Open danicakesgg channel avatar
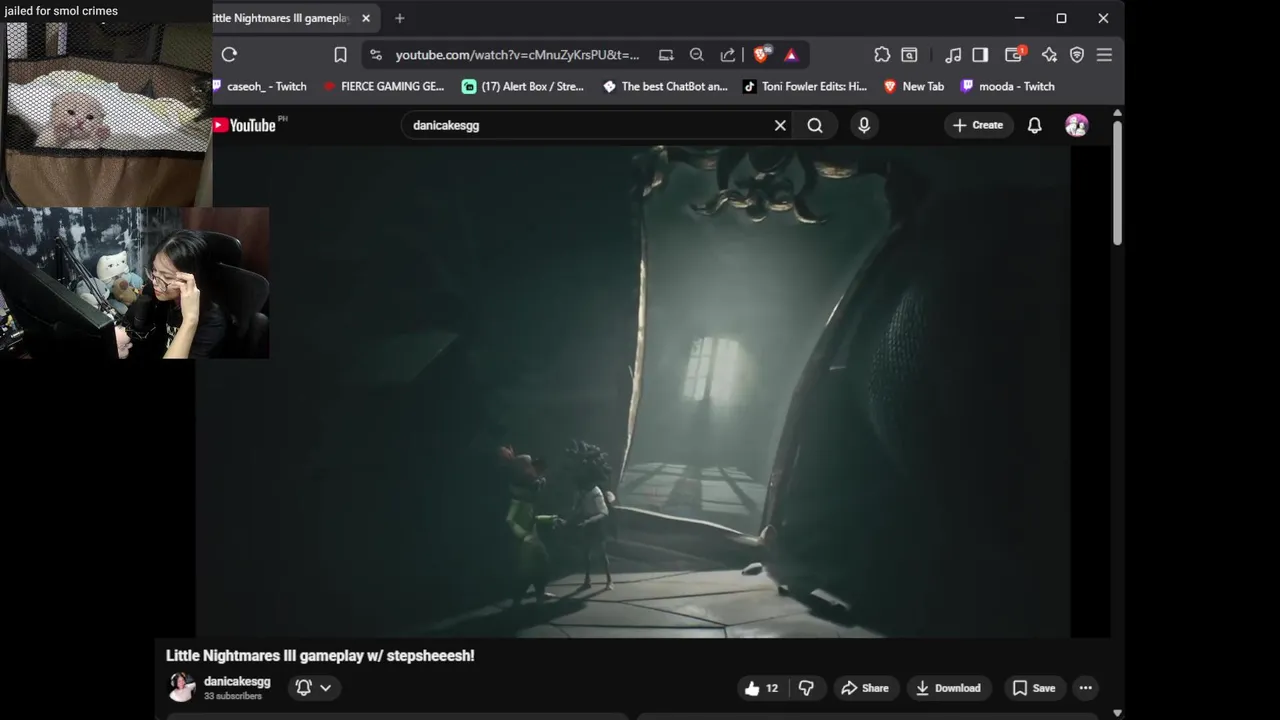 tap(182, 687)
